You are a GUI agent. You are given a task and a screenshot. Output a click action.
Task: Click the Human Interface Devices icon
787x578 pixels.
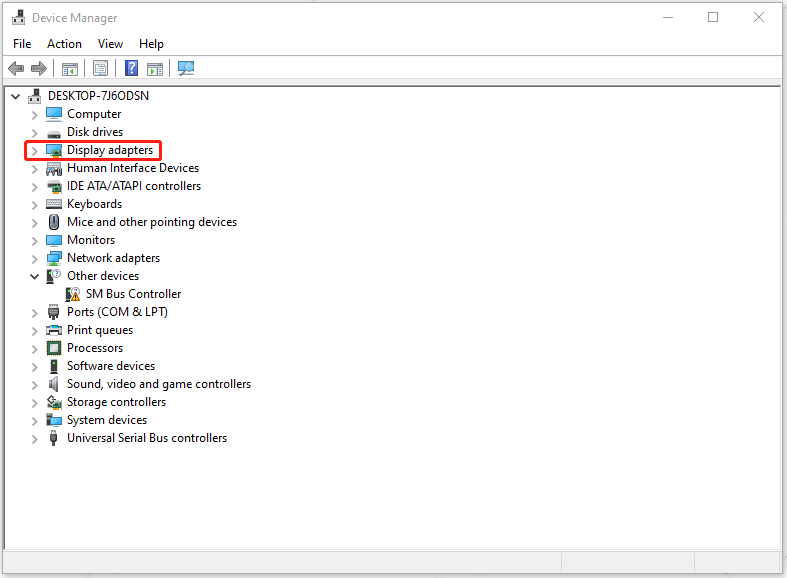(x=54, y=169)
